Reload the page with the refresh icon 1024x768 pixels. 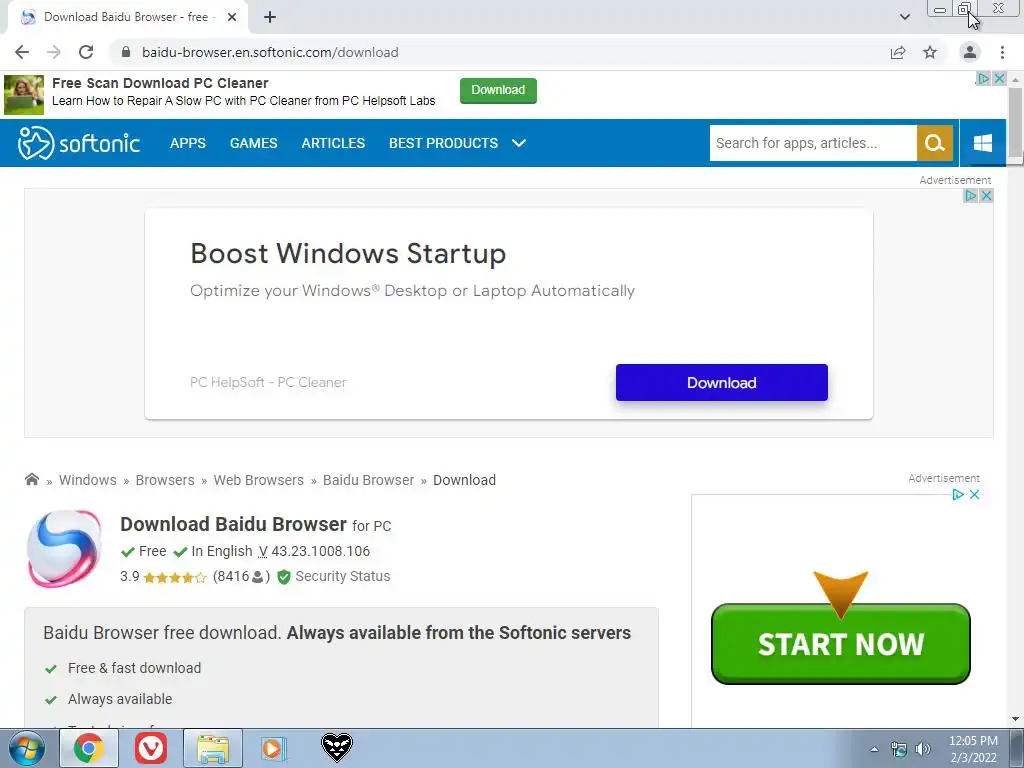coord(86,52)
